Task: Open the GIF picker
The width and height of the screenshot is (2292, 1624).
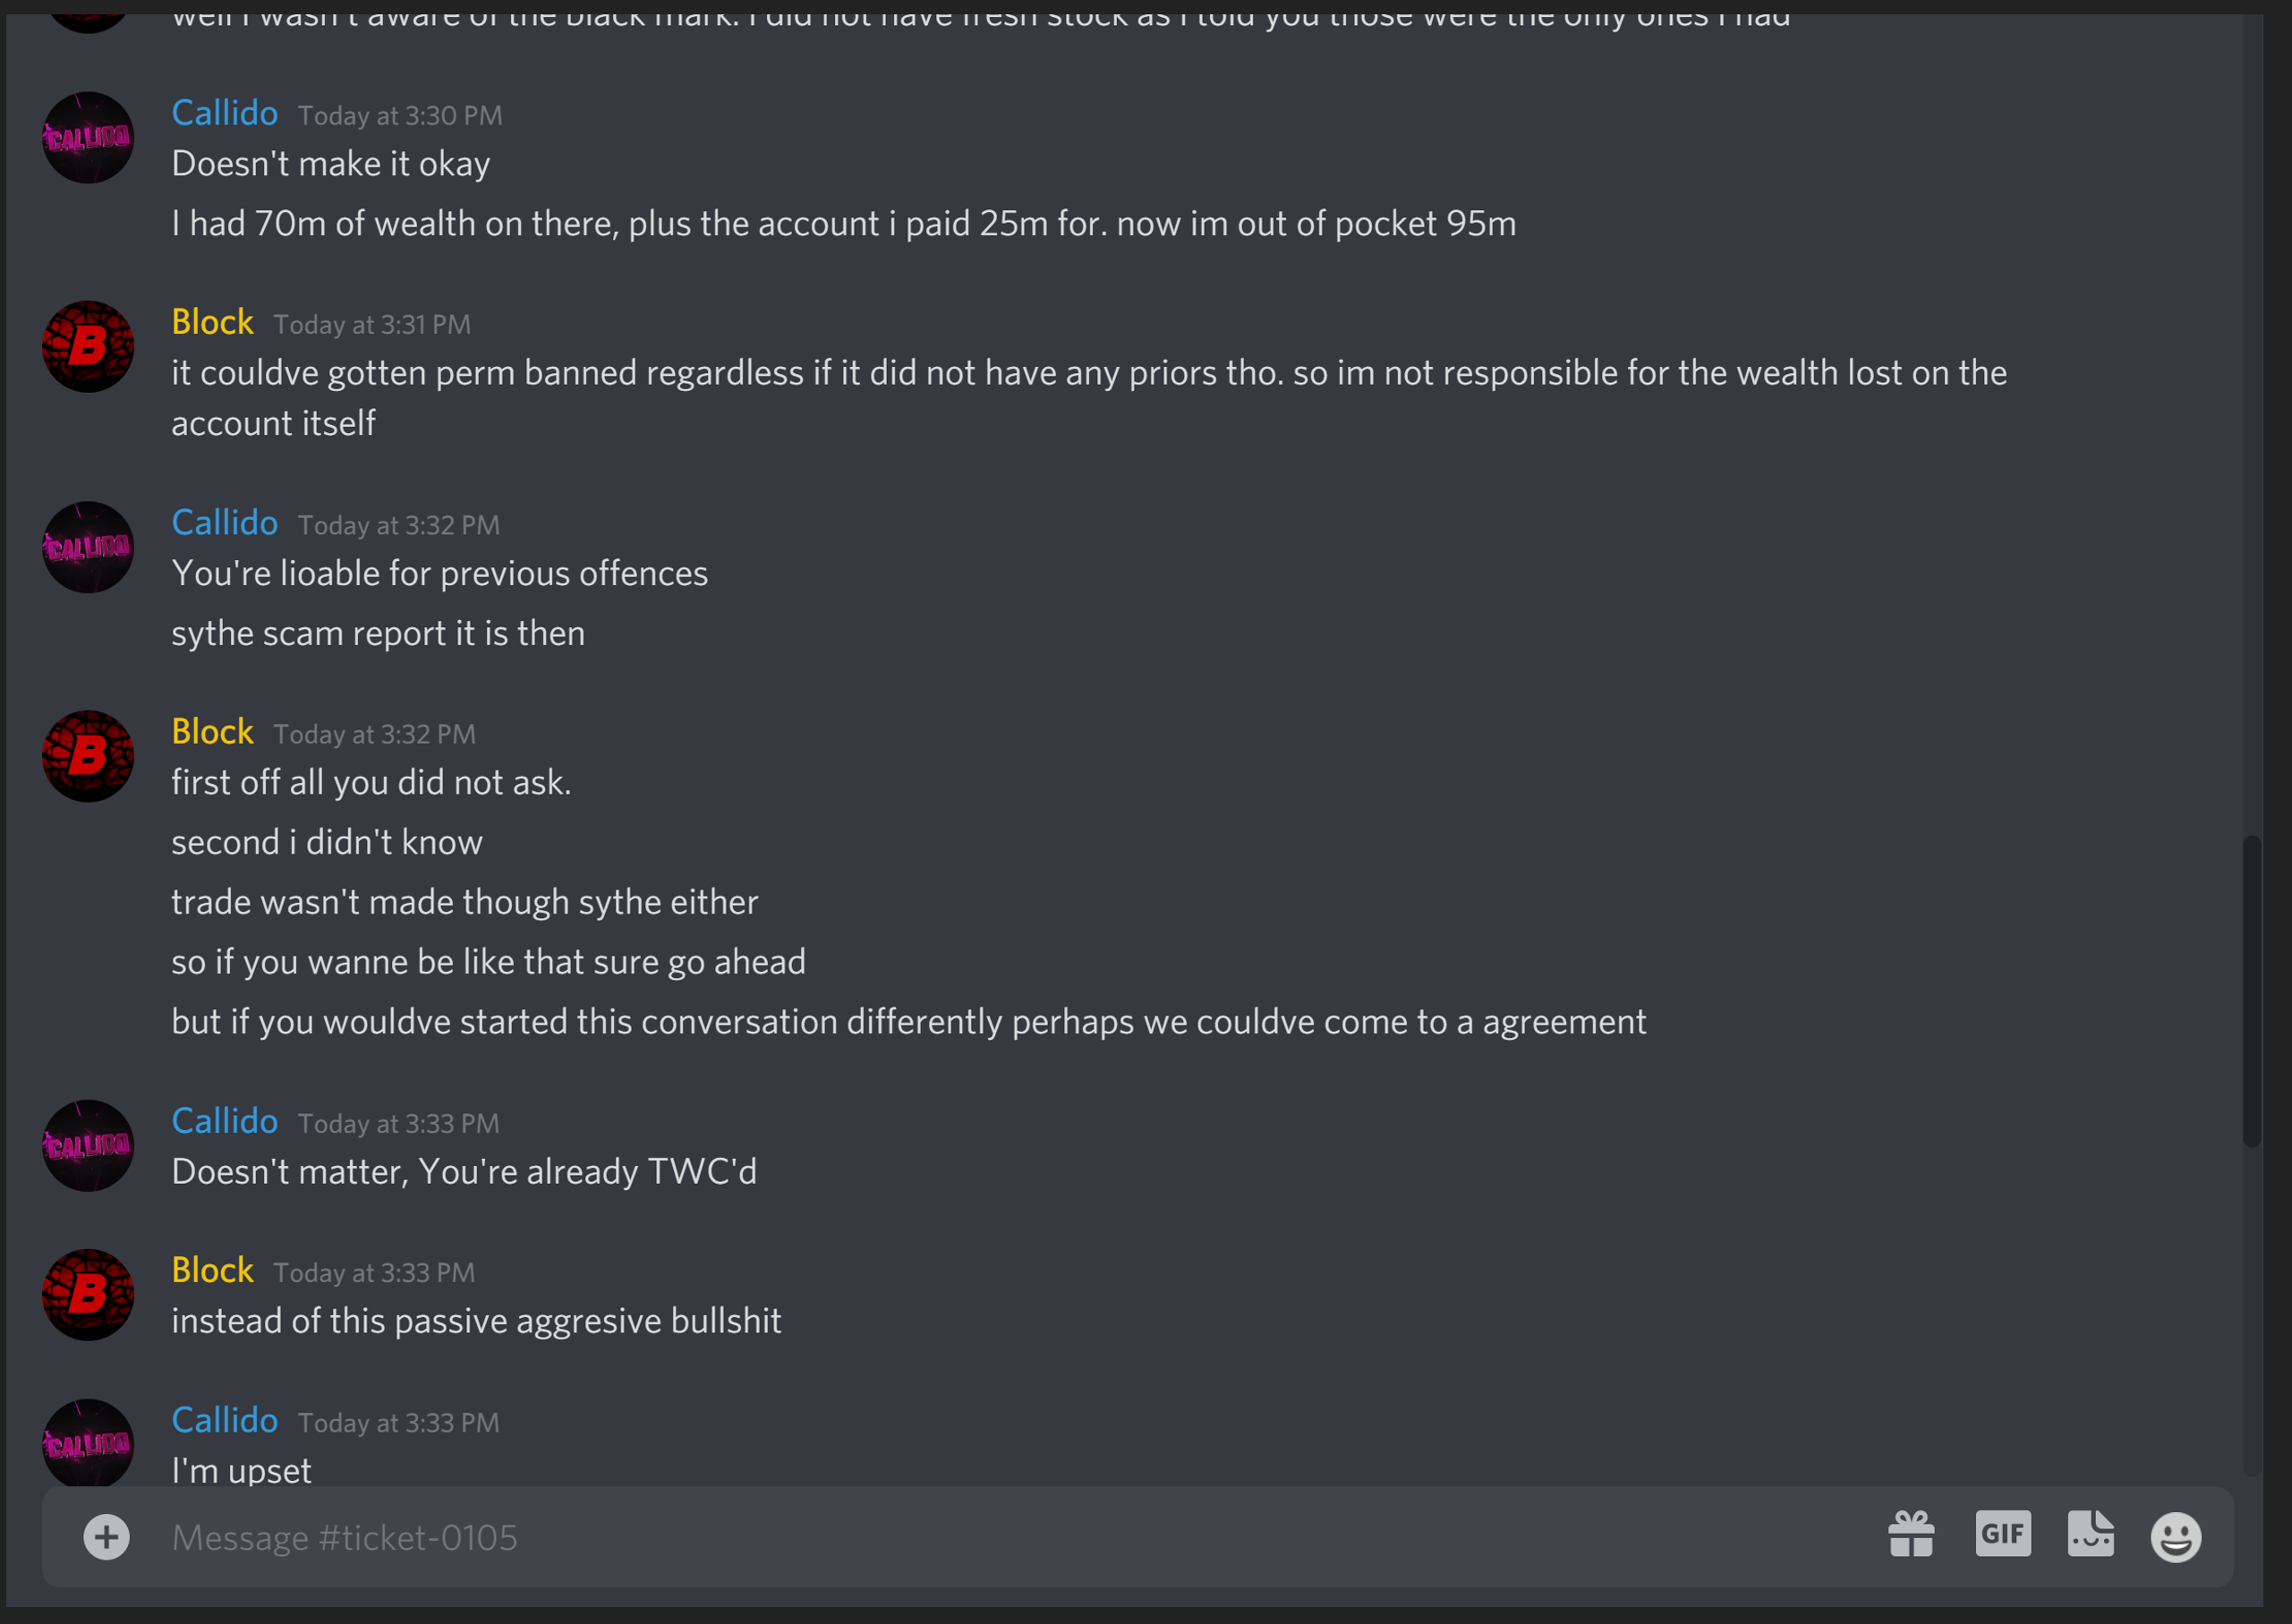Action: 2003,1533
